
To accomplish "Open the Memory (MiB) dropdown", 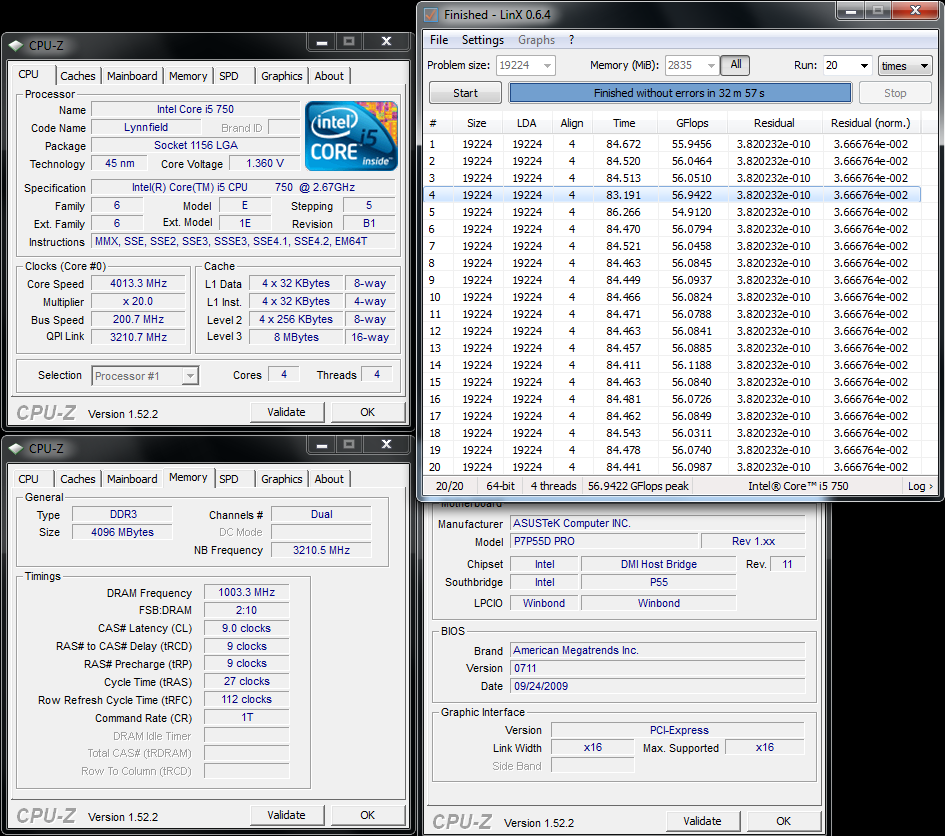I will [711, 65].
